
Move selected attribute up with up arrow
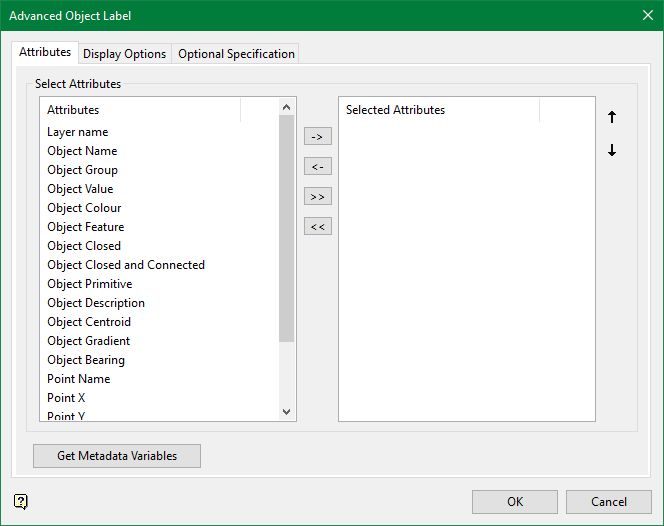click(612, 117)
